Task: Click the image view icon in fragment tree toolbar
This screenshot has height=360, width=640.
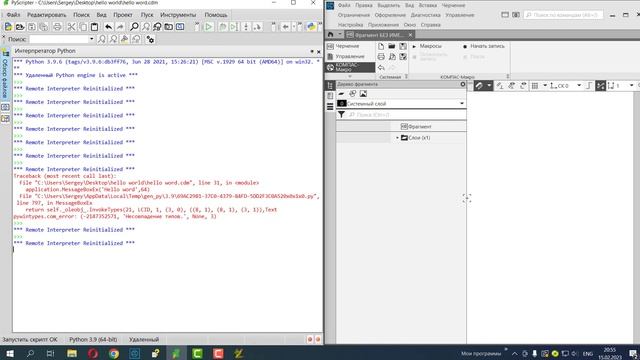Action: click(x=363, y=94)
